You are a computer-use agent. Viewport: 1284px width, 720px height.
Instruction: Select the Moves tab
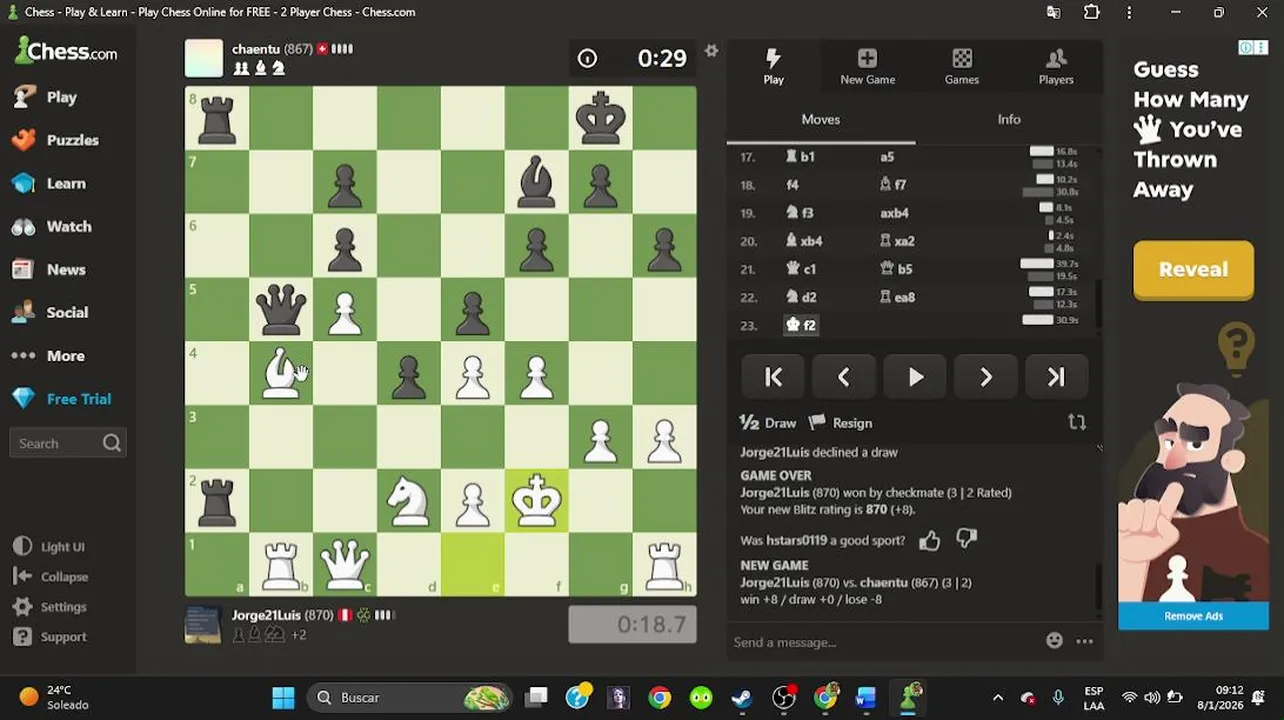click(x=821, y=119)
